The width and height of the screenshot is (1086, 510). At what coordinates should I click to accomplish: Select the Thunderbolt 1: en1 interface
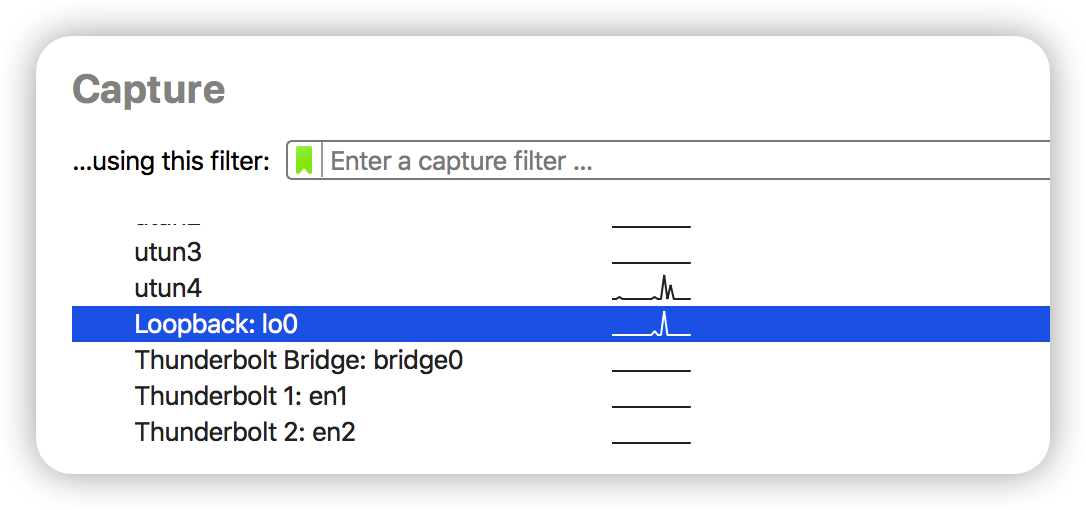241,397
